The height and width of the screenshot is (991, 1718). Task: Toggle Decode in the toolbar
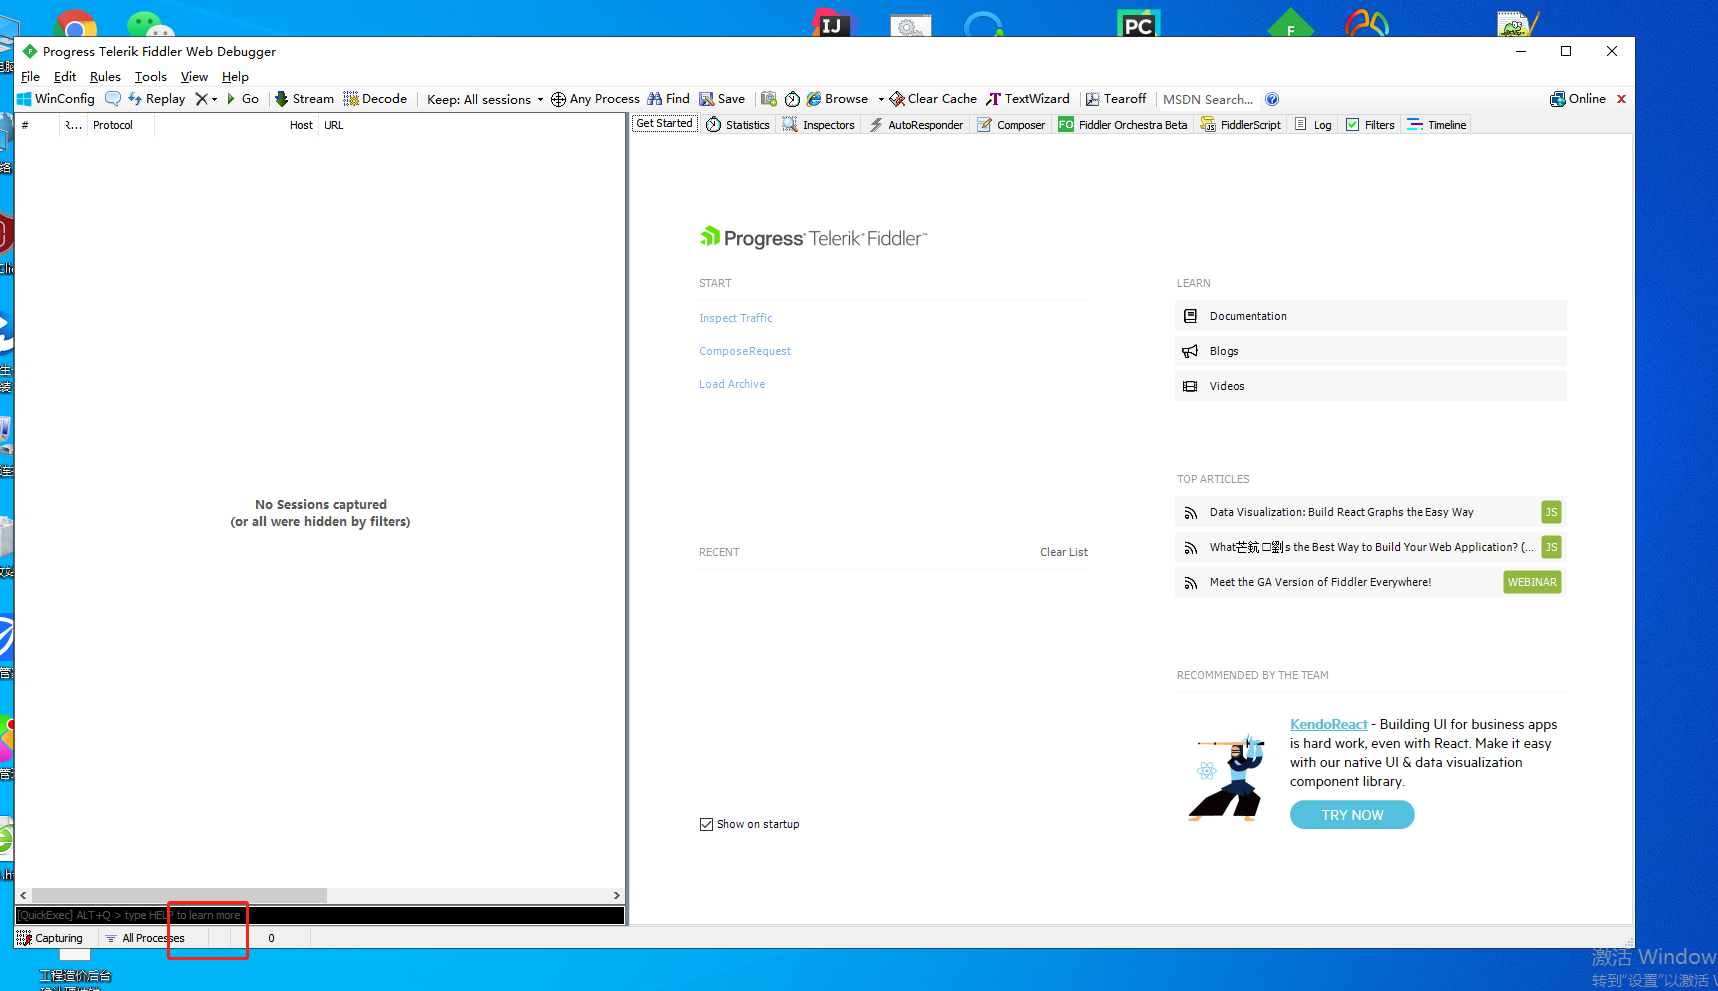pos(375,99)
